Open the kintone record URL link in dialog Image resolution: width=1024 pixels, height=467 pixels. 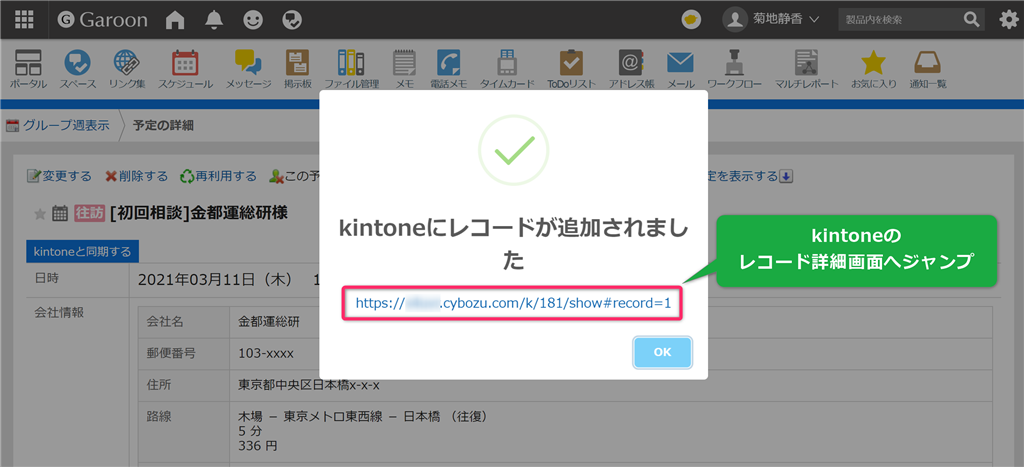point(513,303)
